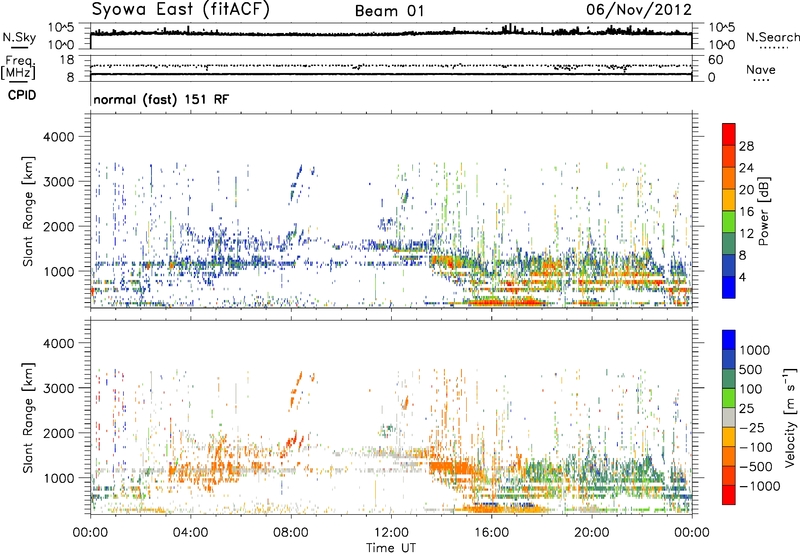Click the 'Syowa East (fitACF)' title
This screenshot has height=554, width=800.
pos(181,9)
